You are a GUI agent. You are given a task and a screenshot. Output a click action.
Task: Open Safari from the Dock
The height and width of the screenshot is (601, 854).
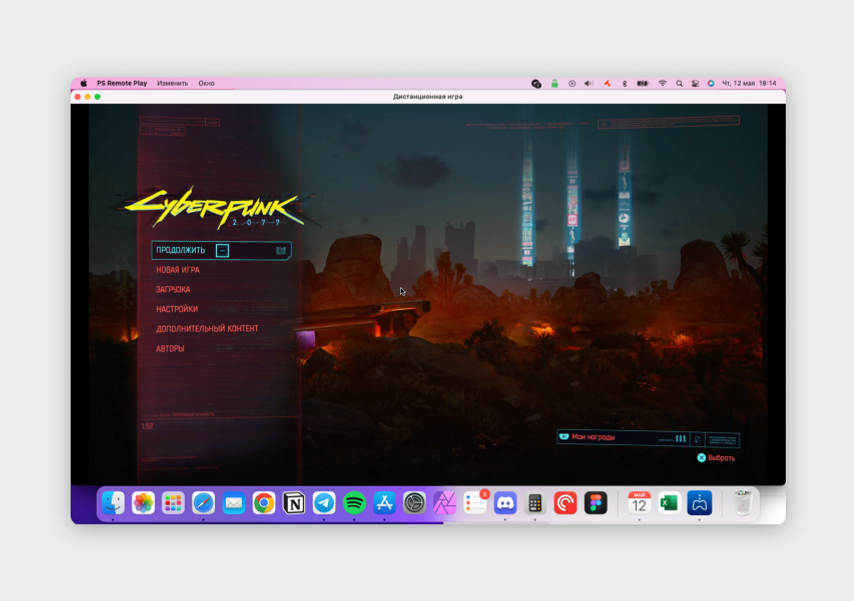tap(203, 503)
